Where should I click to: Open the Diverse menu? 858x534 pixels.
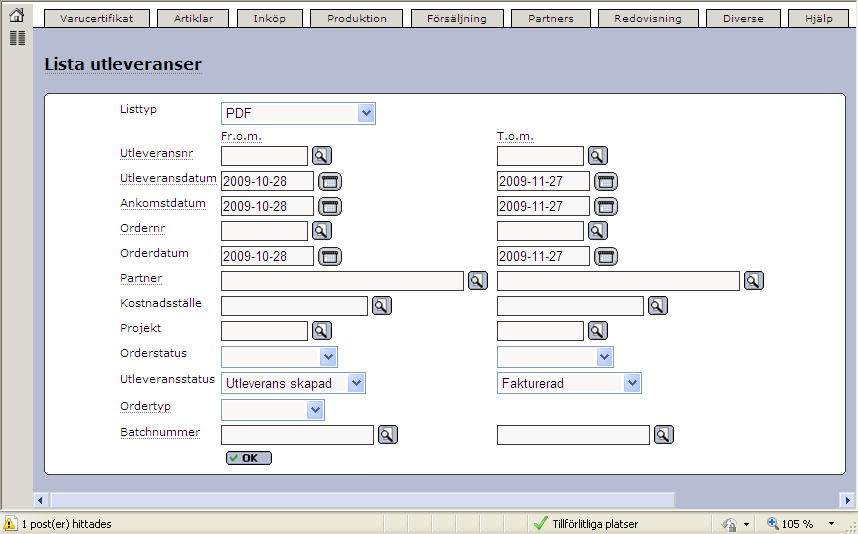coord(743,18)
